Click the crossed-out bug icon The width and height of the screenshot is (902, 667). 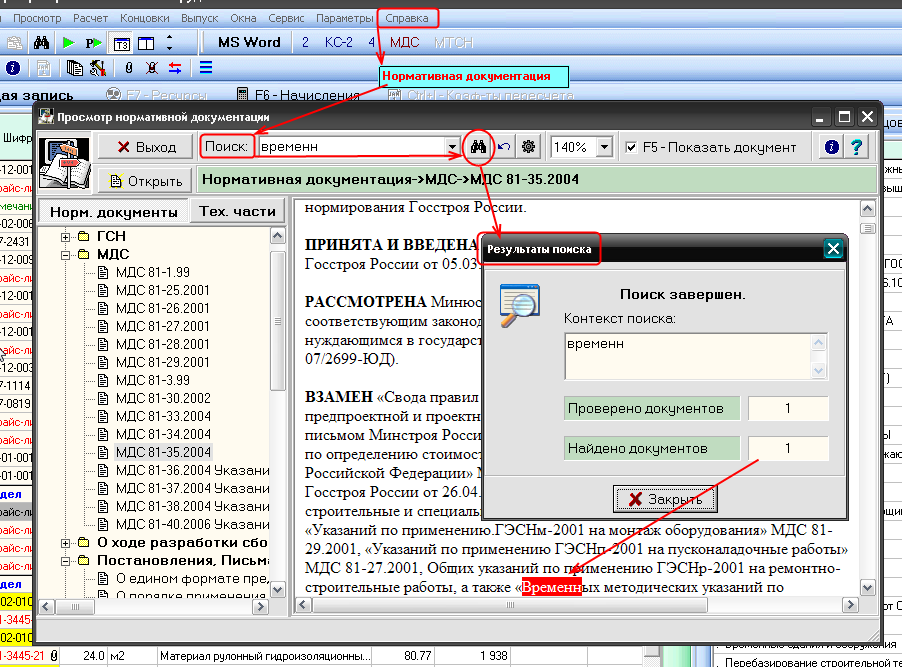[x=152, y=68]
